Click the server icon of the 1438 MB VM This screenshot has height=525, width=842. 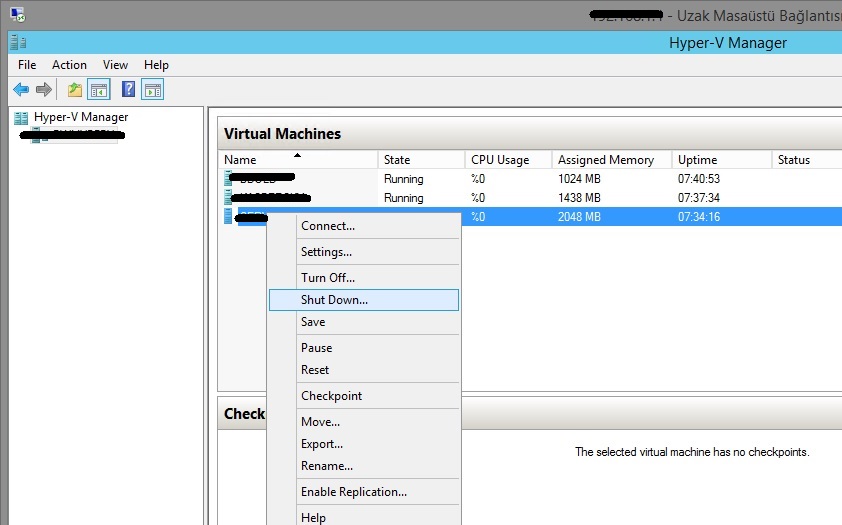click(x=228, y=197)
